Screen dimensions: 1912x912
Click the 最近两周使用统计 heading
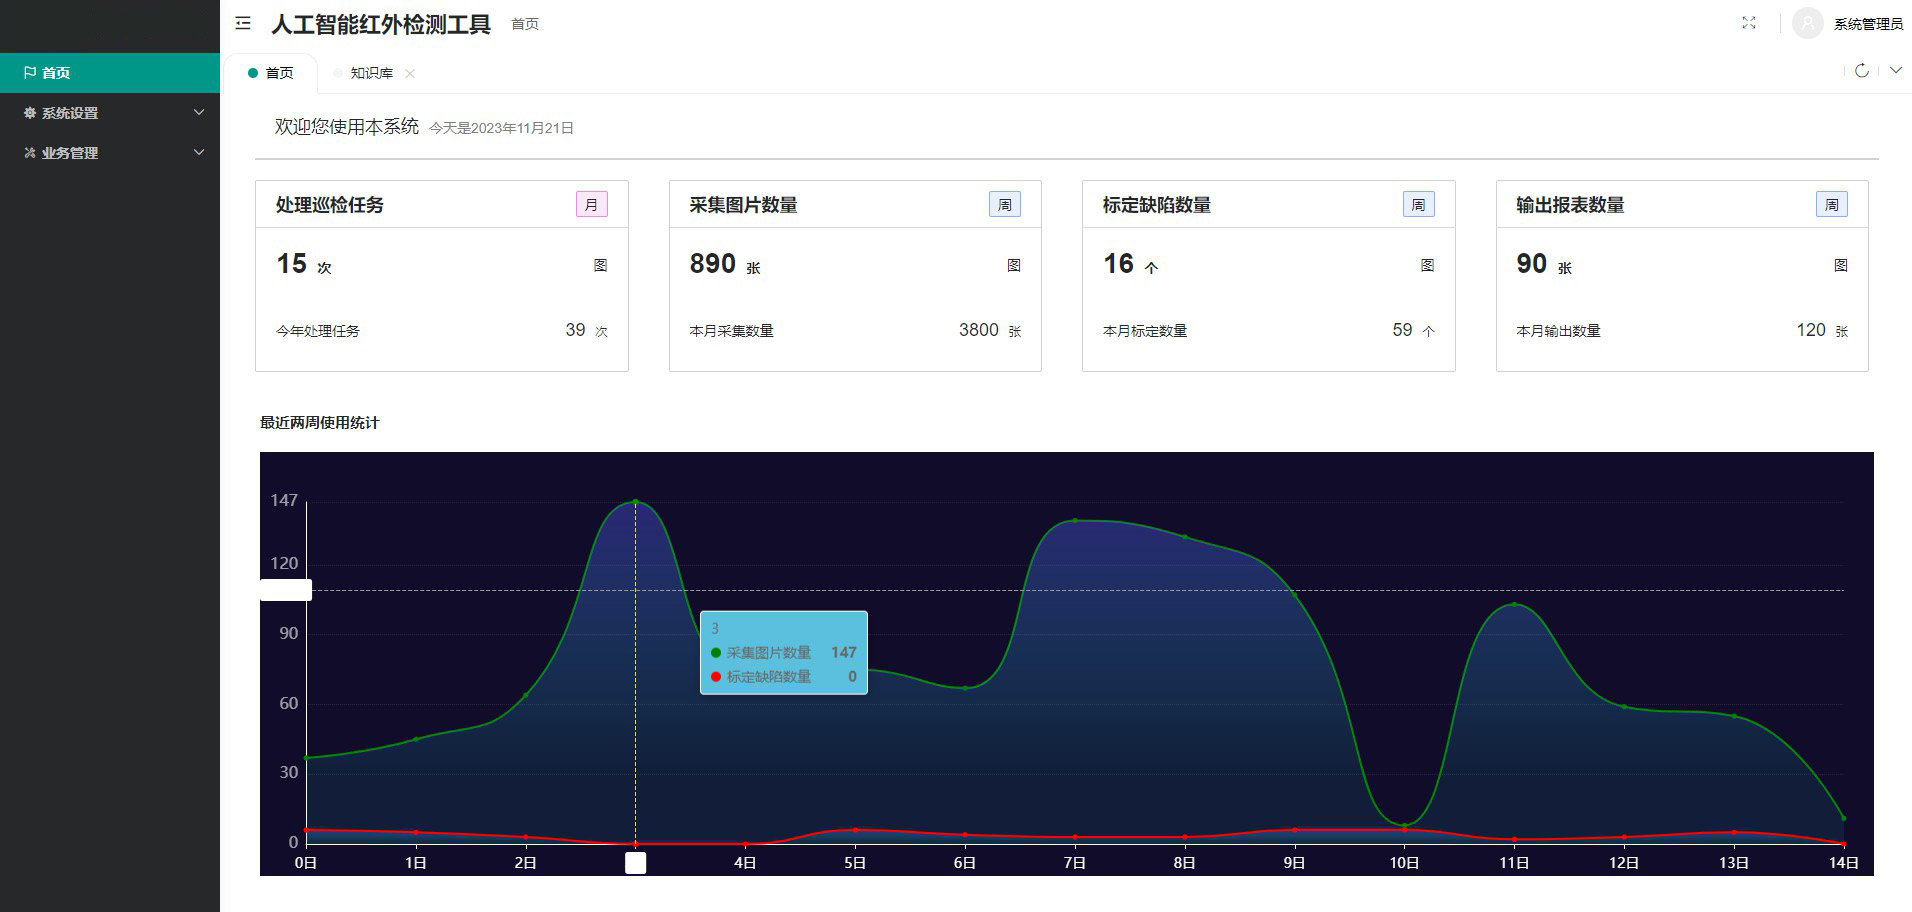pos(320,423)
